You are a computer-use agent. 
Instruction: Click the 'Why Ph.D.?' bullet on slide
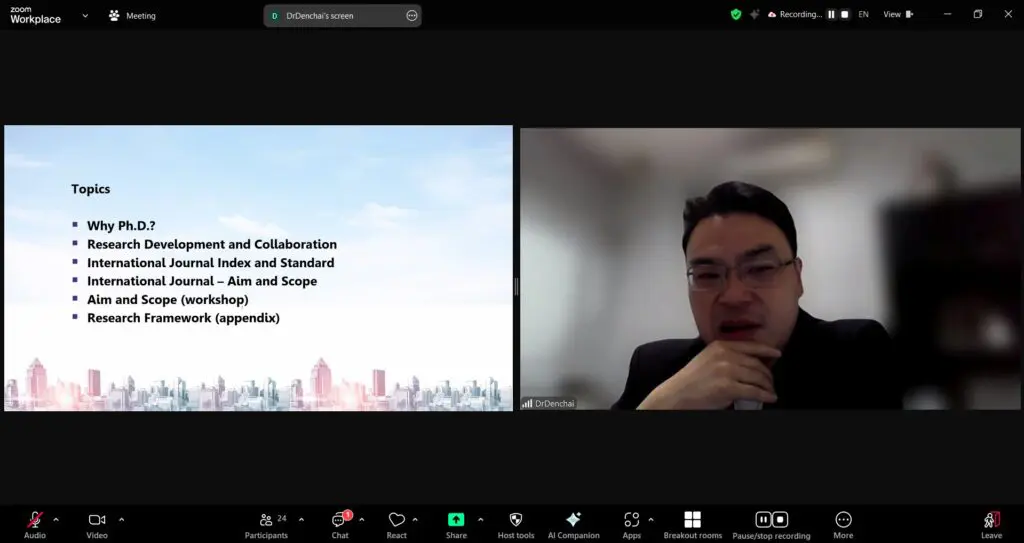coord(121,226)
